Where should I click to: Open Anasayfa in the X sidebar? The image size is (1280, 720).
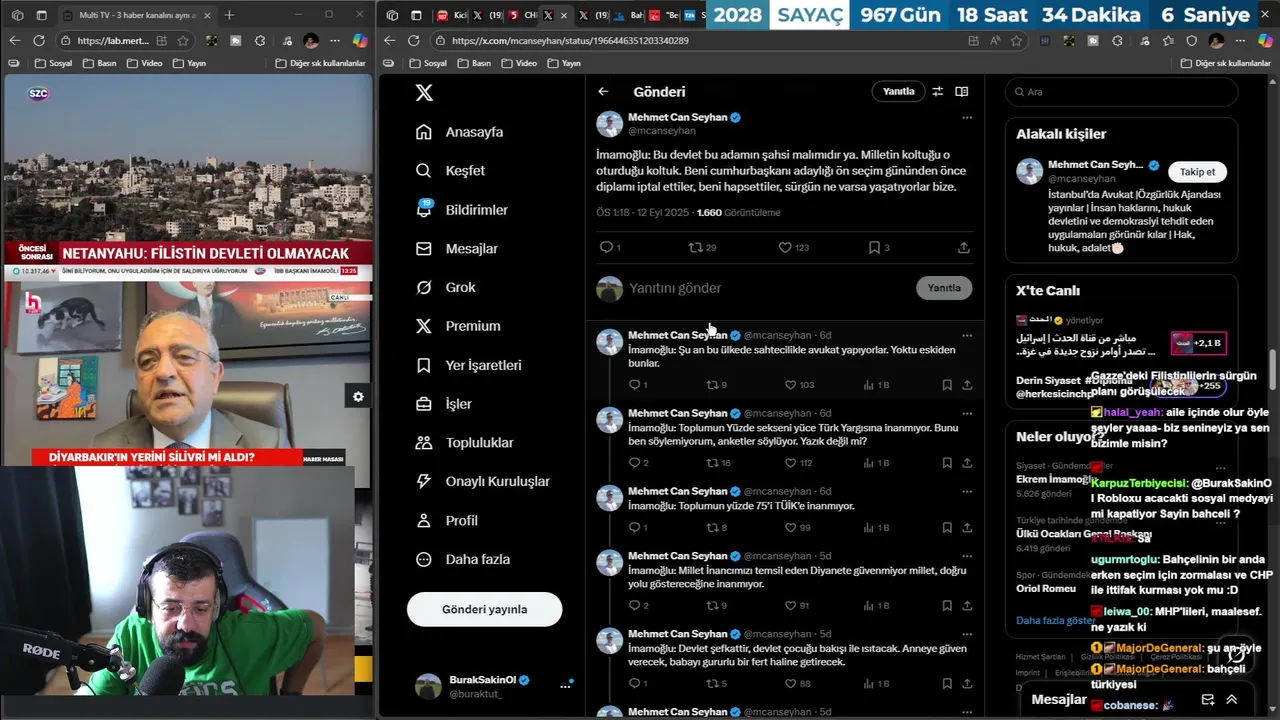(x=459, y=132)
